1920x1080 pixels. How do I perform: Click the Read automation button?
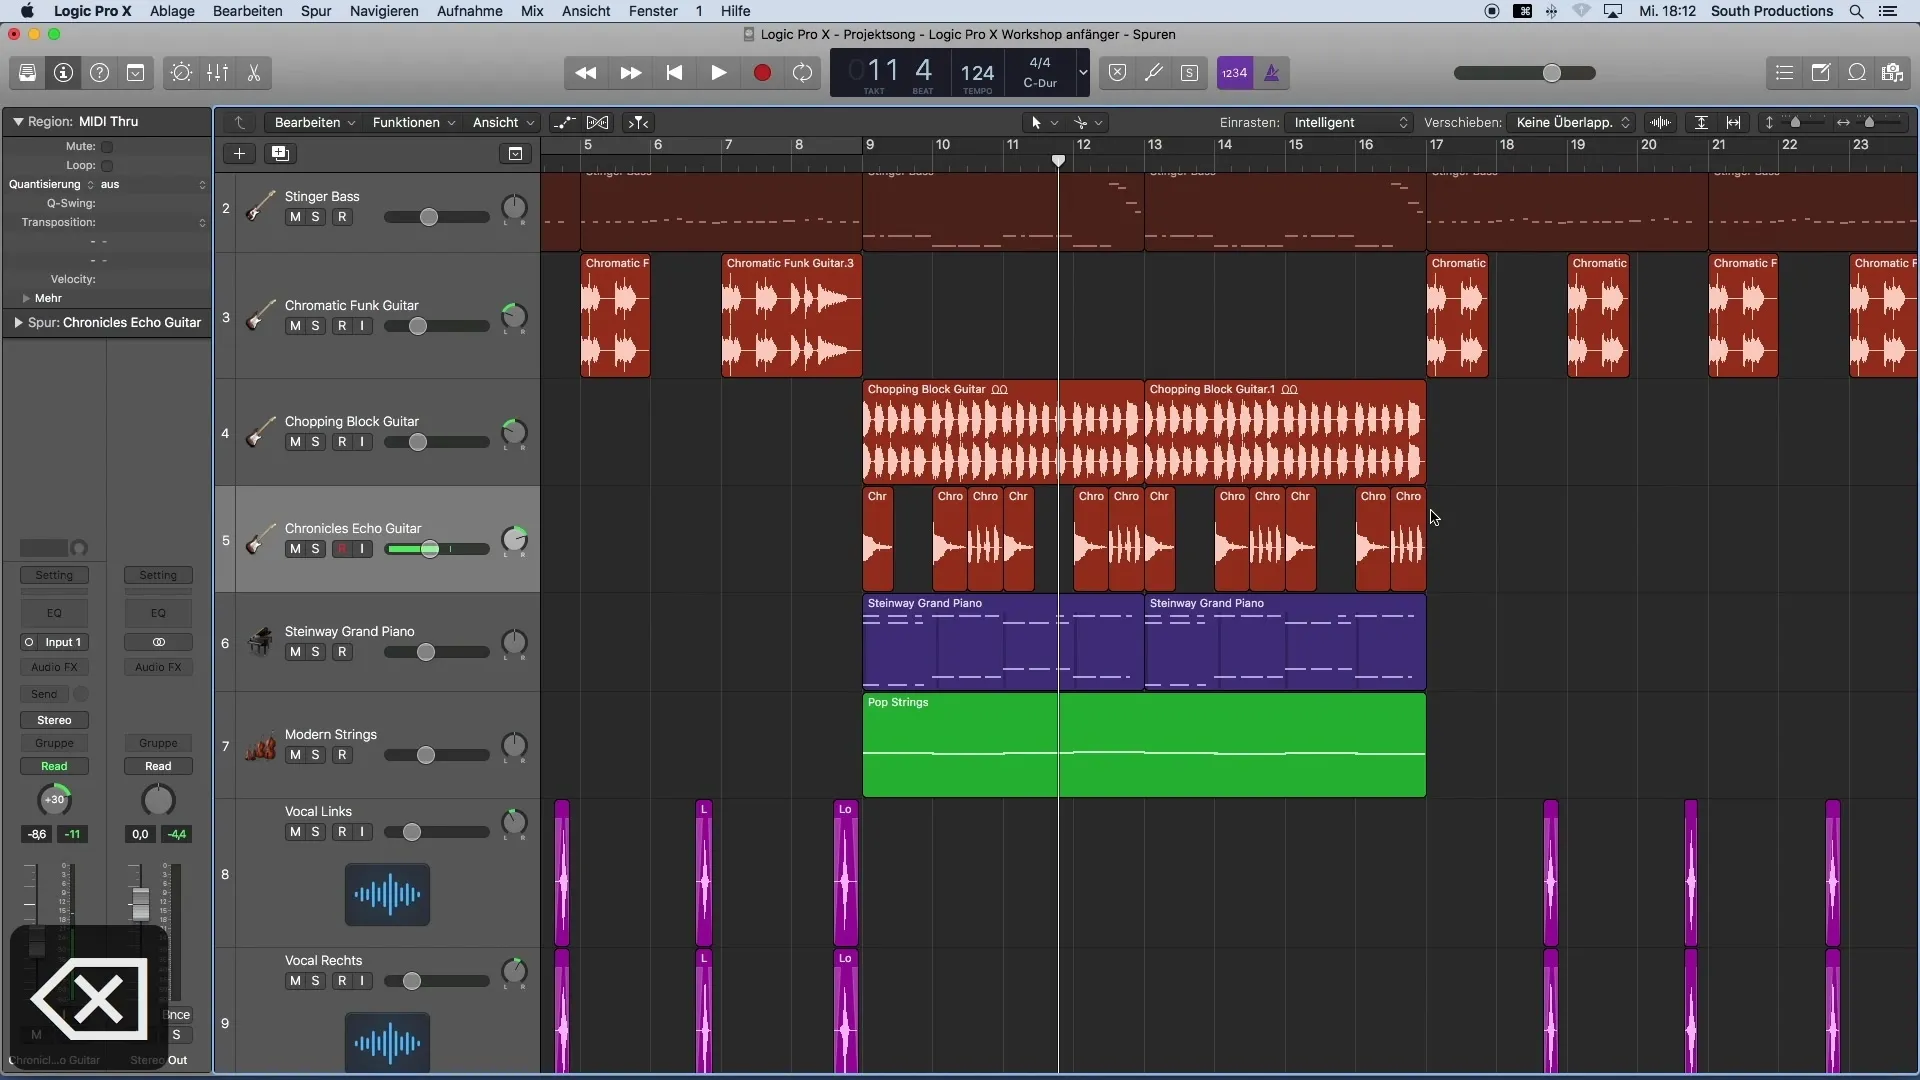(x=53, y=765)
